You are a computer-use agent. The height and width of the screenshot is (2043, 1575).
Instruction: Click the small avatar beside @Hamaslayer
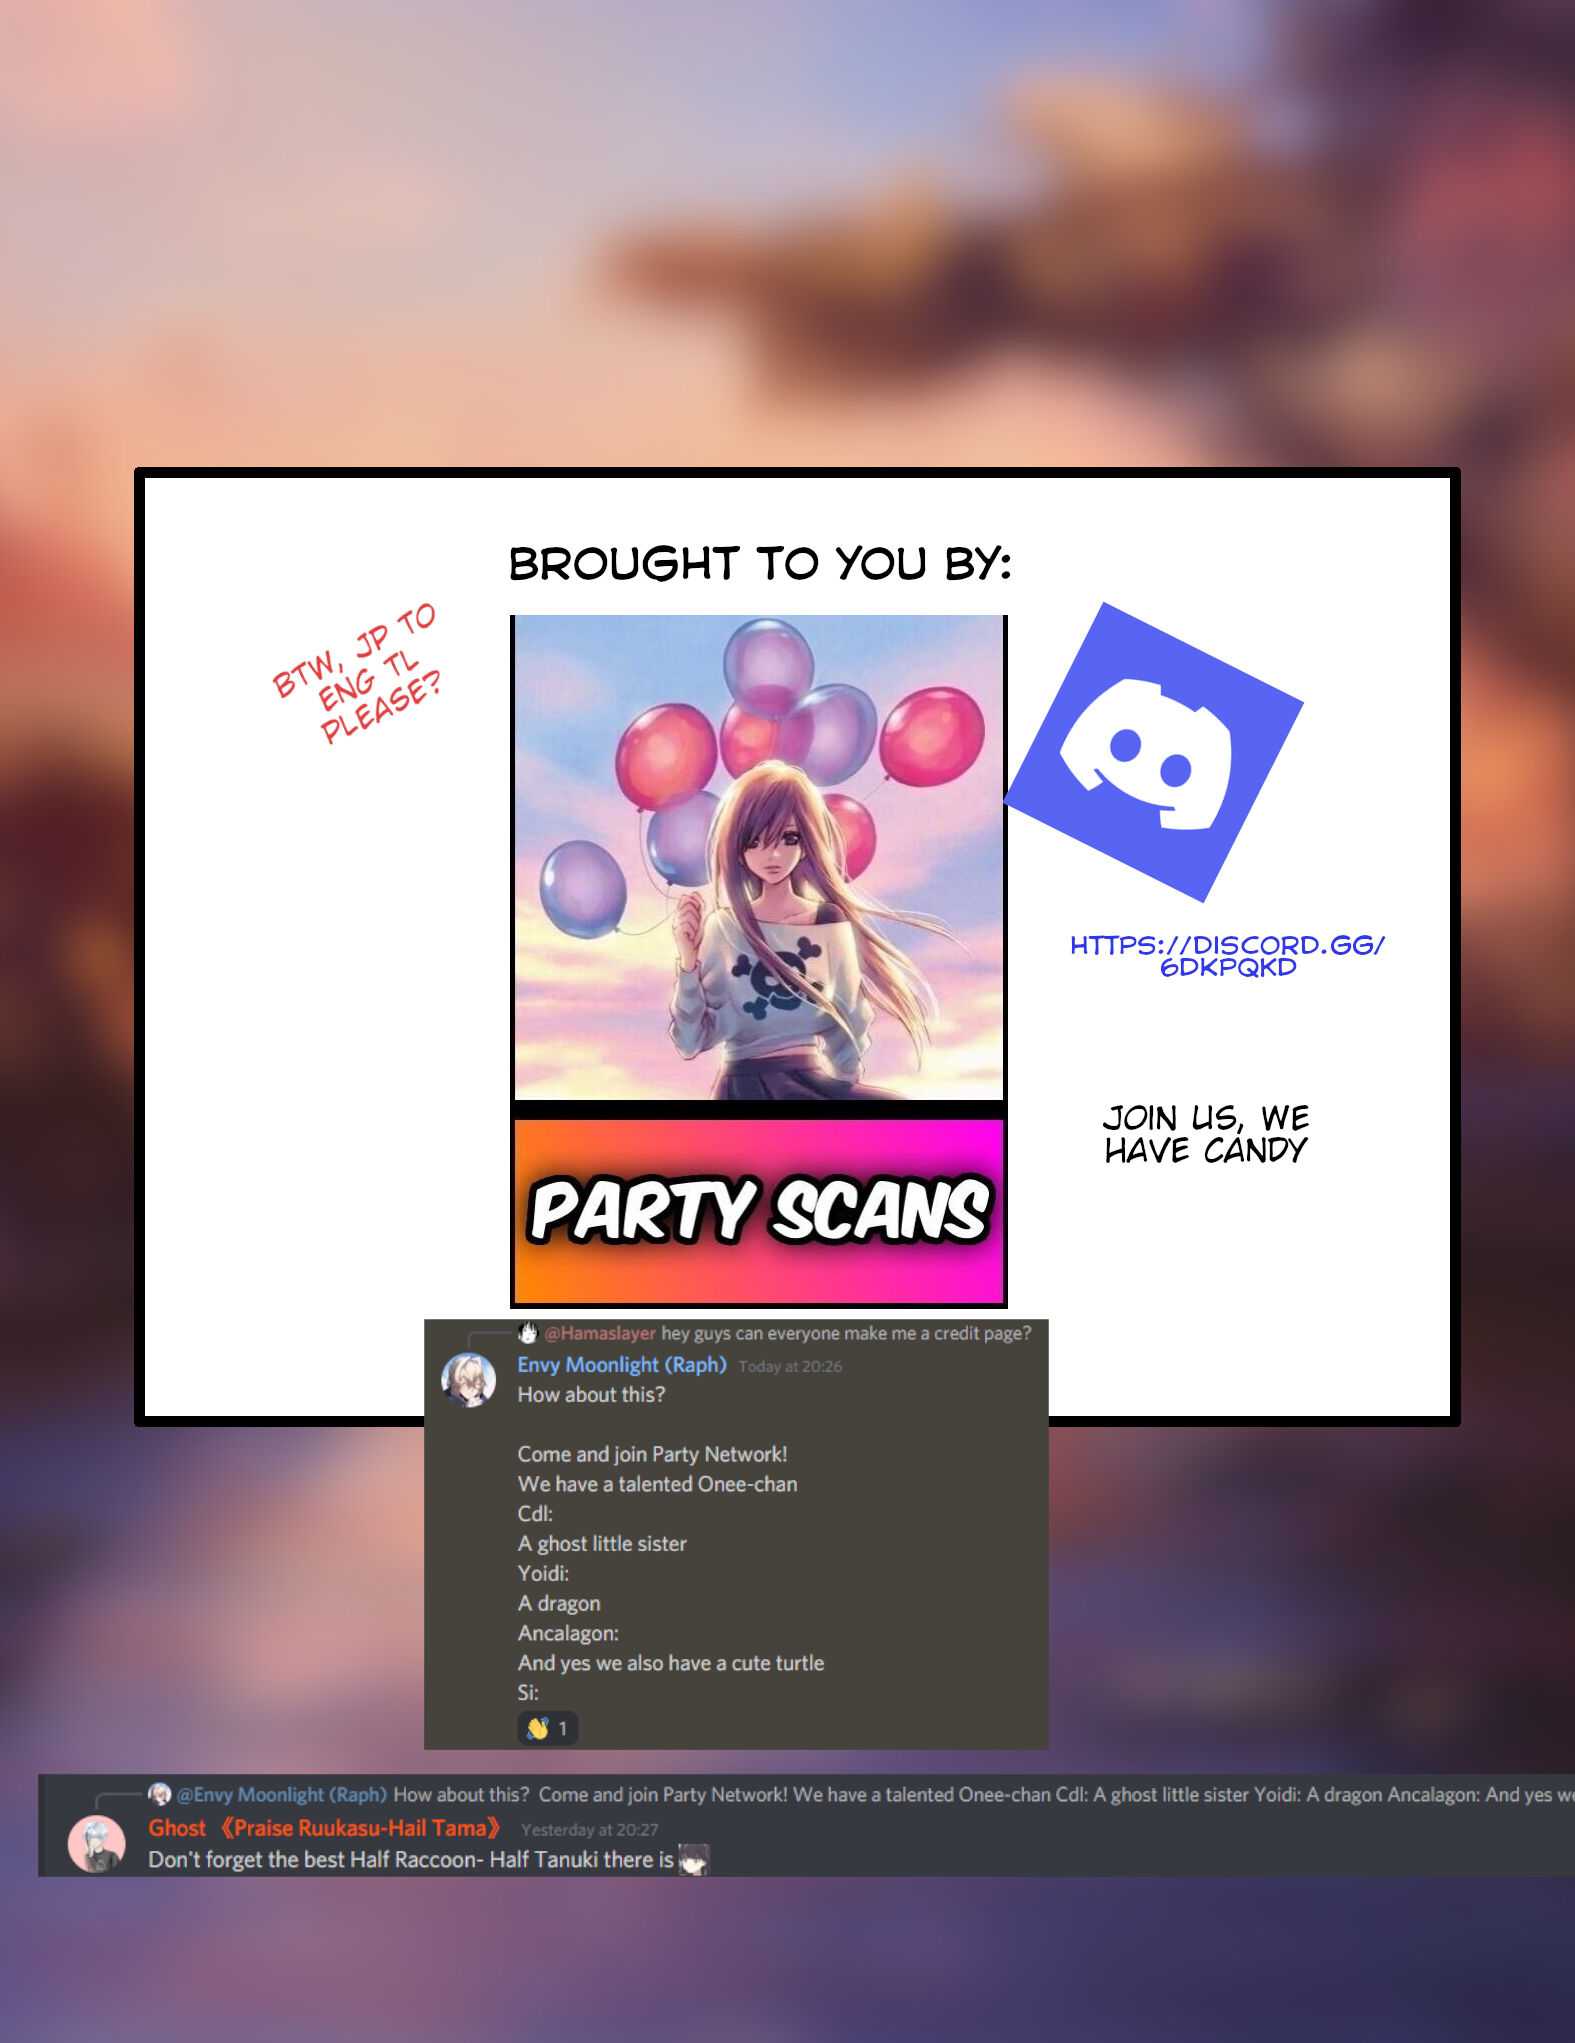pos(528,1333)
